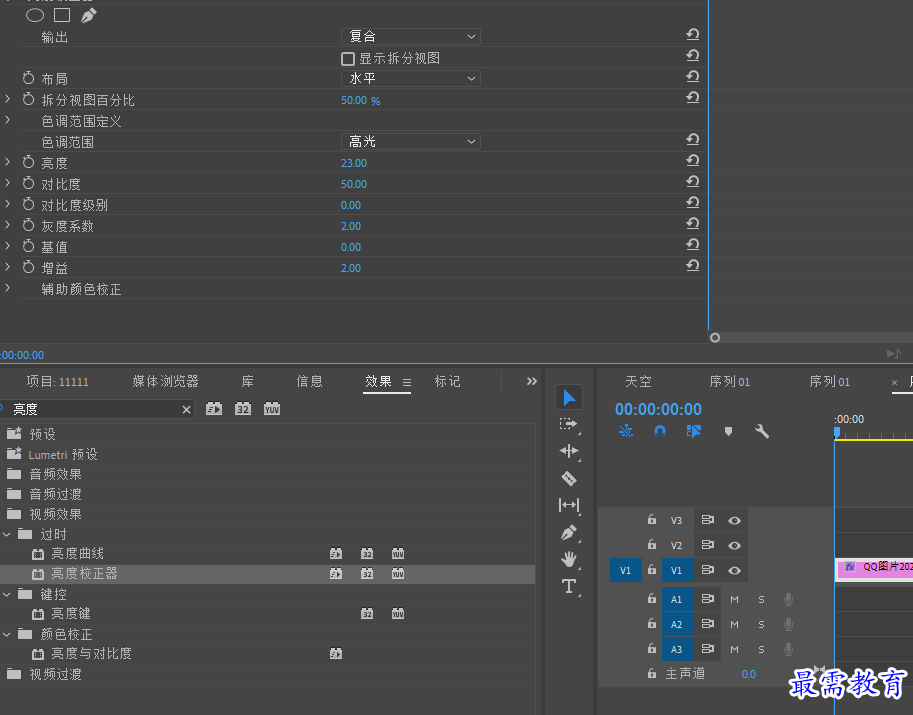Collapse the 颜色校正 folder
Image resolution: width=913 pixels, height=715 pixels.
pos(7,634)
